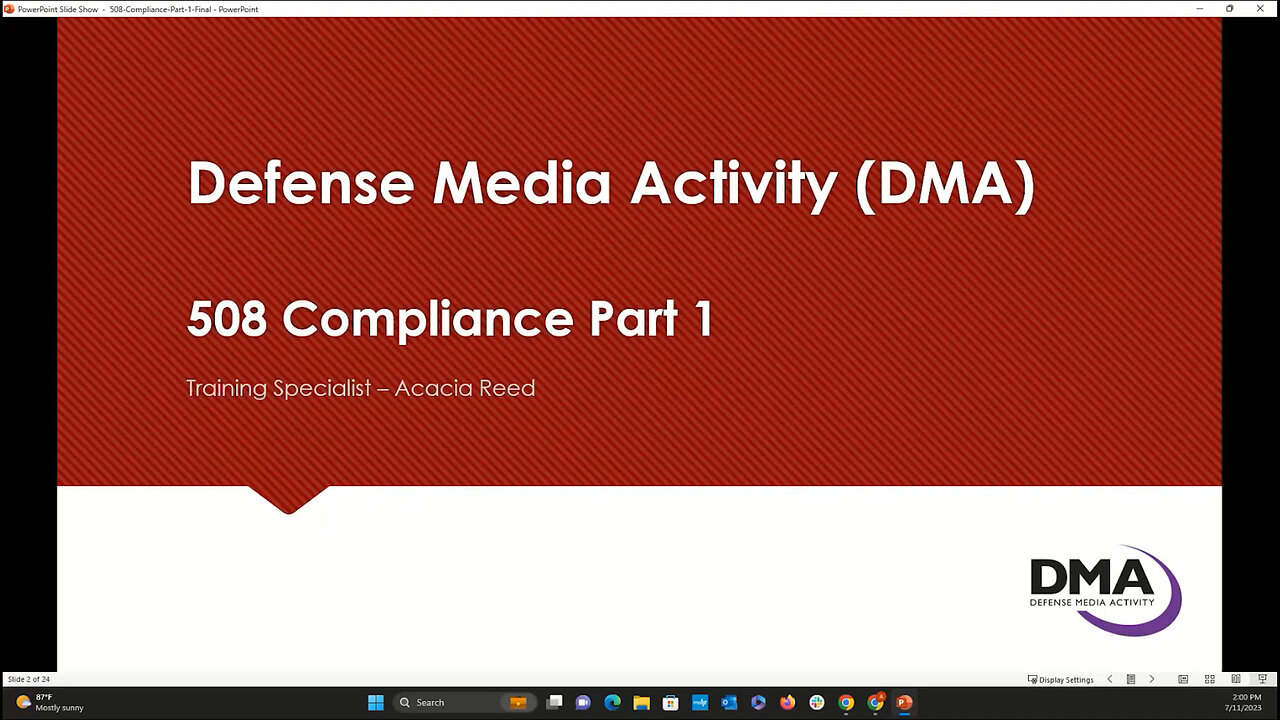Open second Chrome profile icon with badge
Image resolution: width=1280 pixels, height=720 pixels.
(x=875, y=702)
